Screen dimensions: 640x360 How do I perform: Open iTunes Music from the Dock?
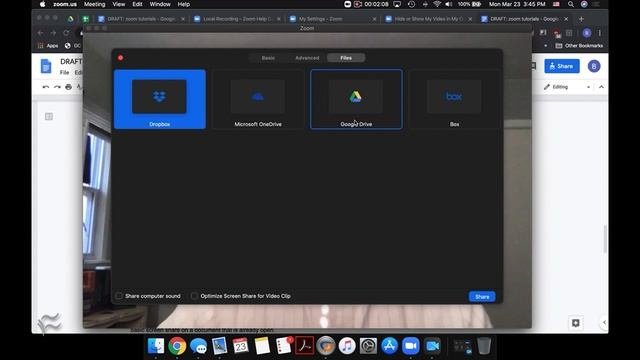click(x=347, y=346)
